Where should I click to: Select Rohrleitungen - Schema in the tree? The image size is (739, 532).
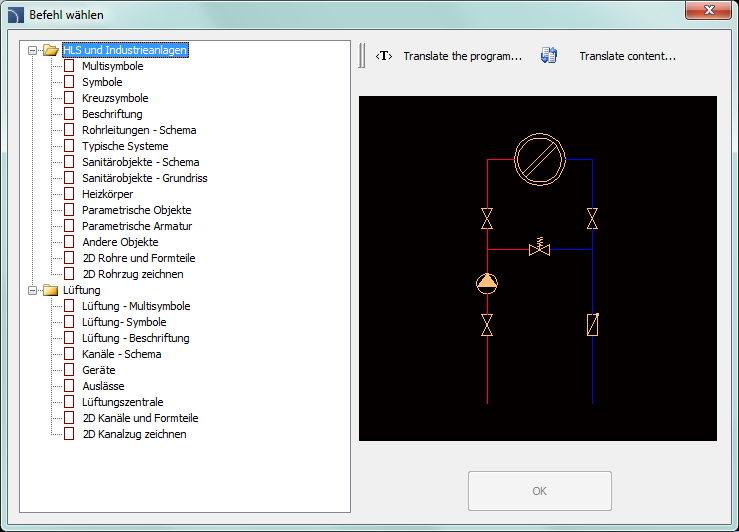pyautogui.click(x=139, y=130)
